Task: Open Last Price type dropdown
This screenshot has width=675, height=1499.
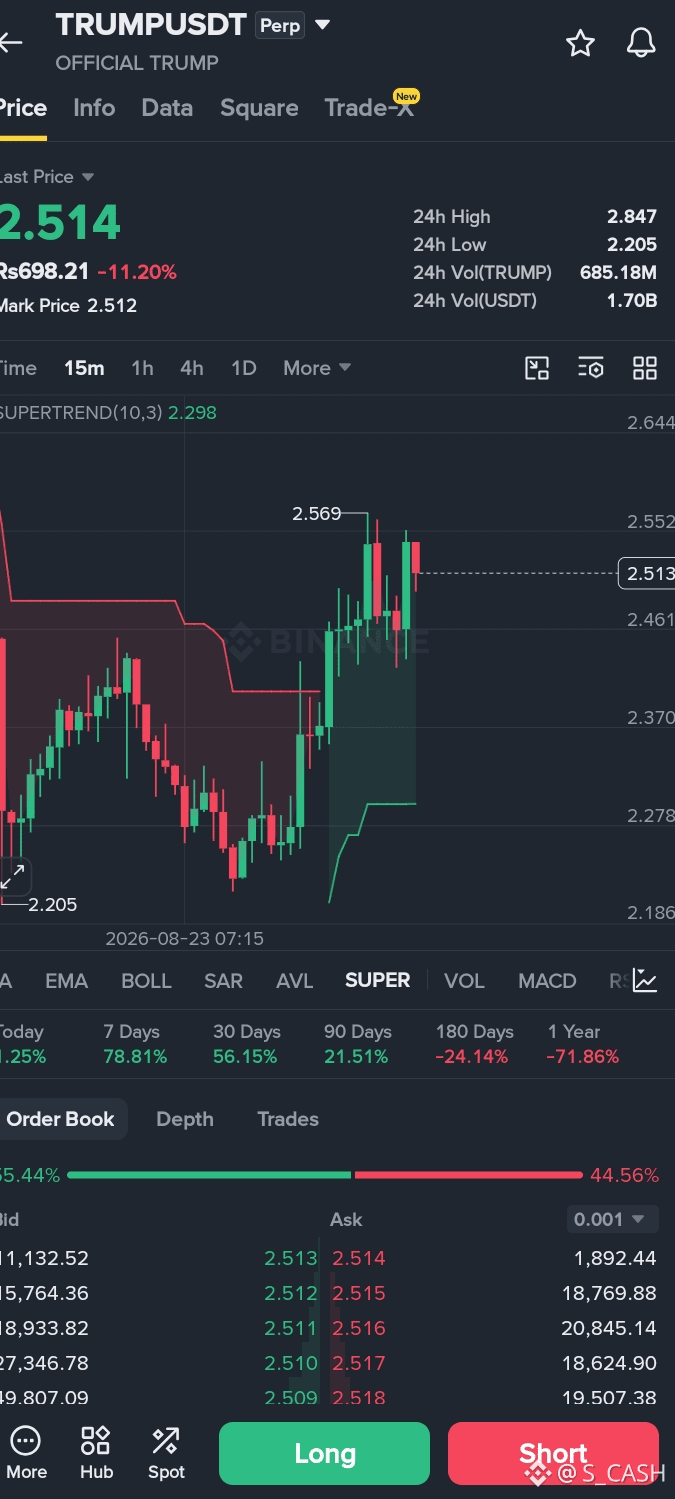Action: coord(47,177)
